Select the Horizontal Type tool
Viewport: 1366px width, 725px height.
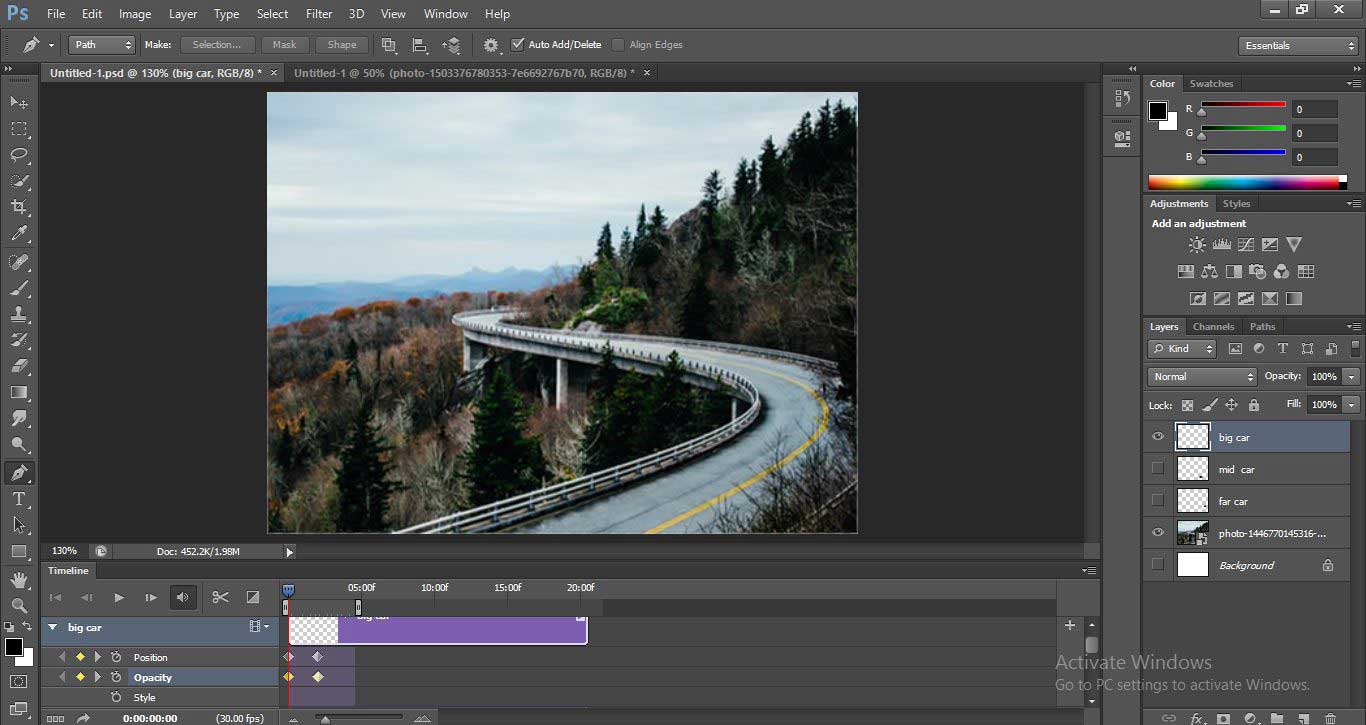coord(19,499)
